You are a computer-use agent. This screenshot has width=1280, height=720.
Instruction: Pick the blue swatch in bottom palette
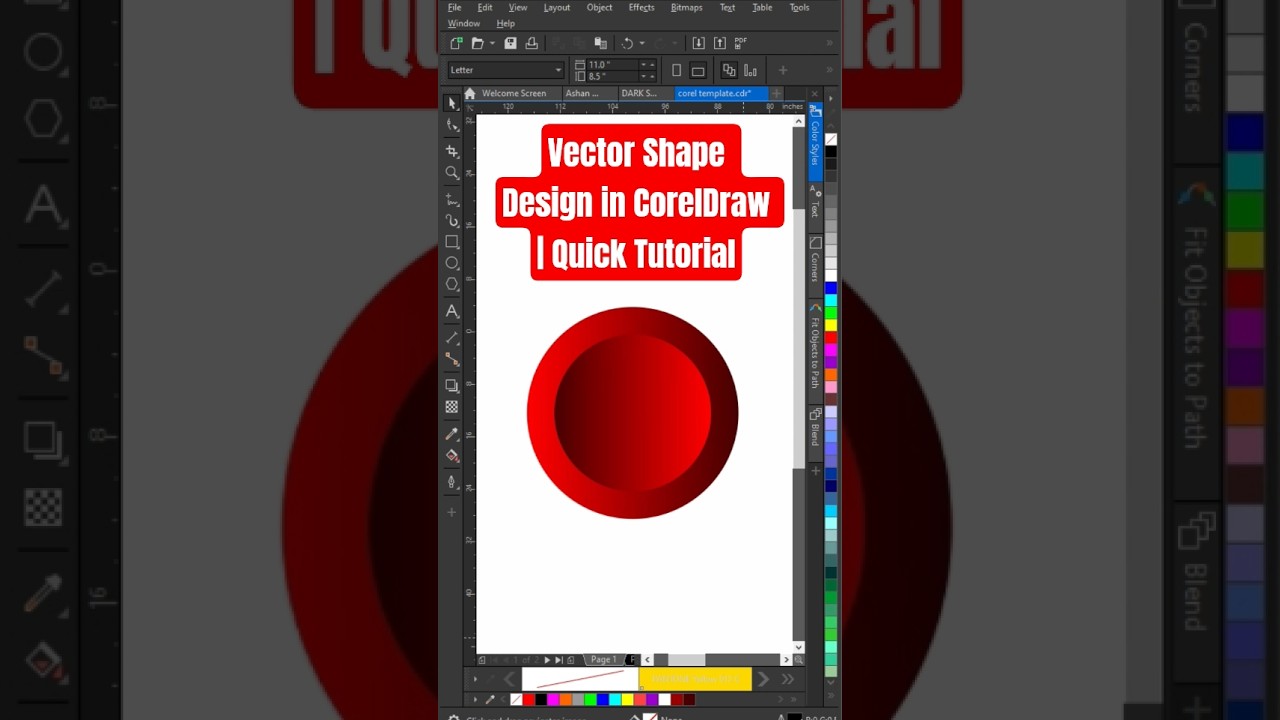coord(602,700)
